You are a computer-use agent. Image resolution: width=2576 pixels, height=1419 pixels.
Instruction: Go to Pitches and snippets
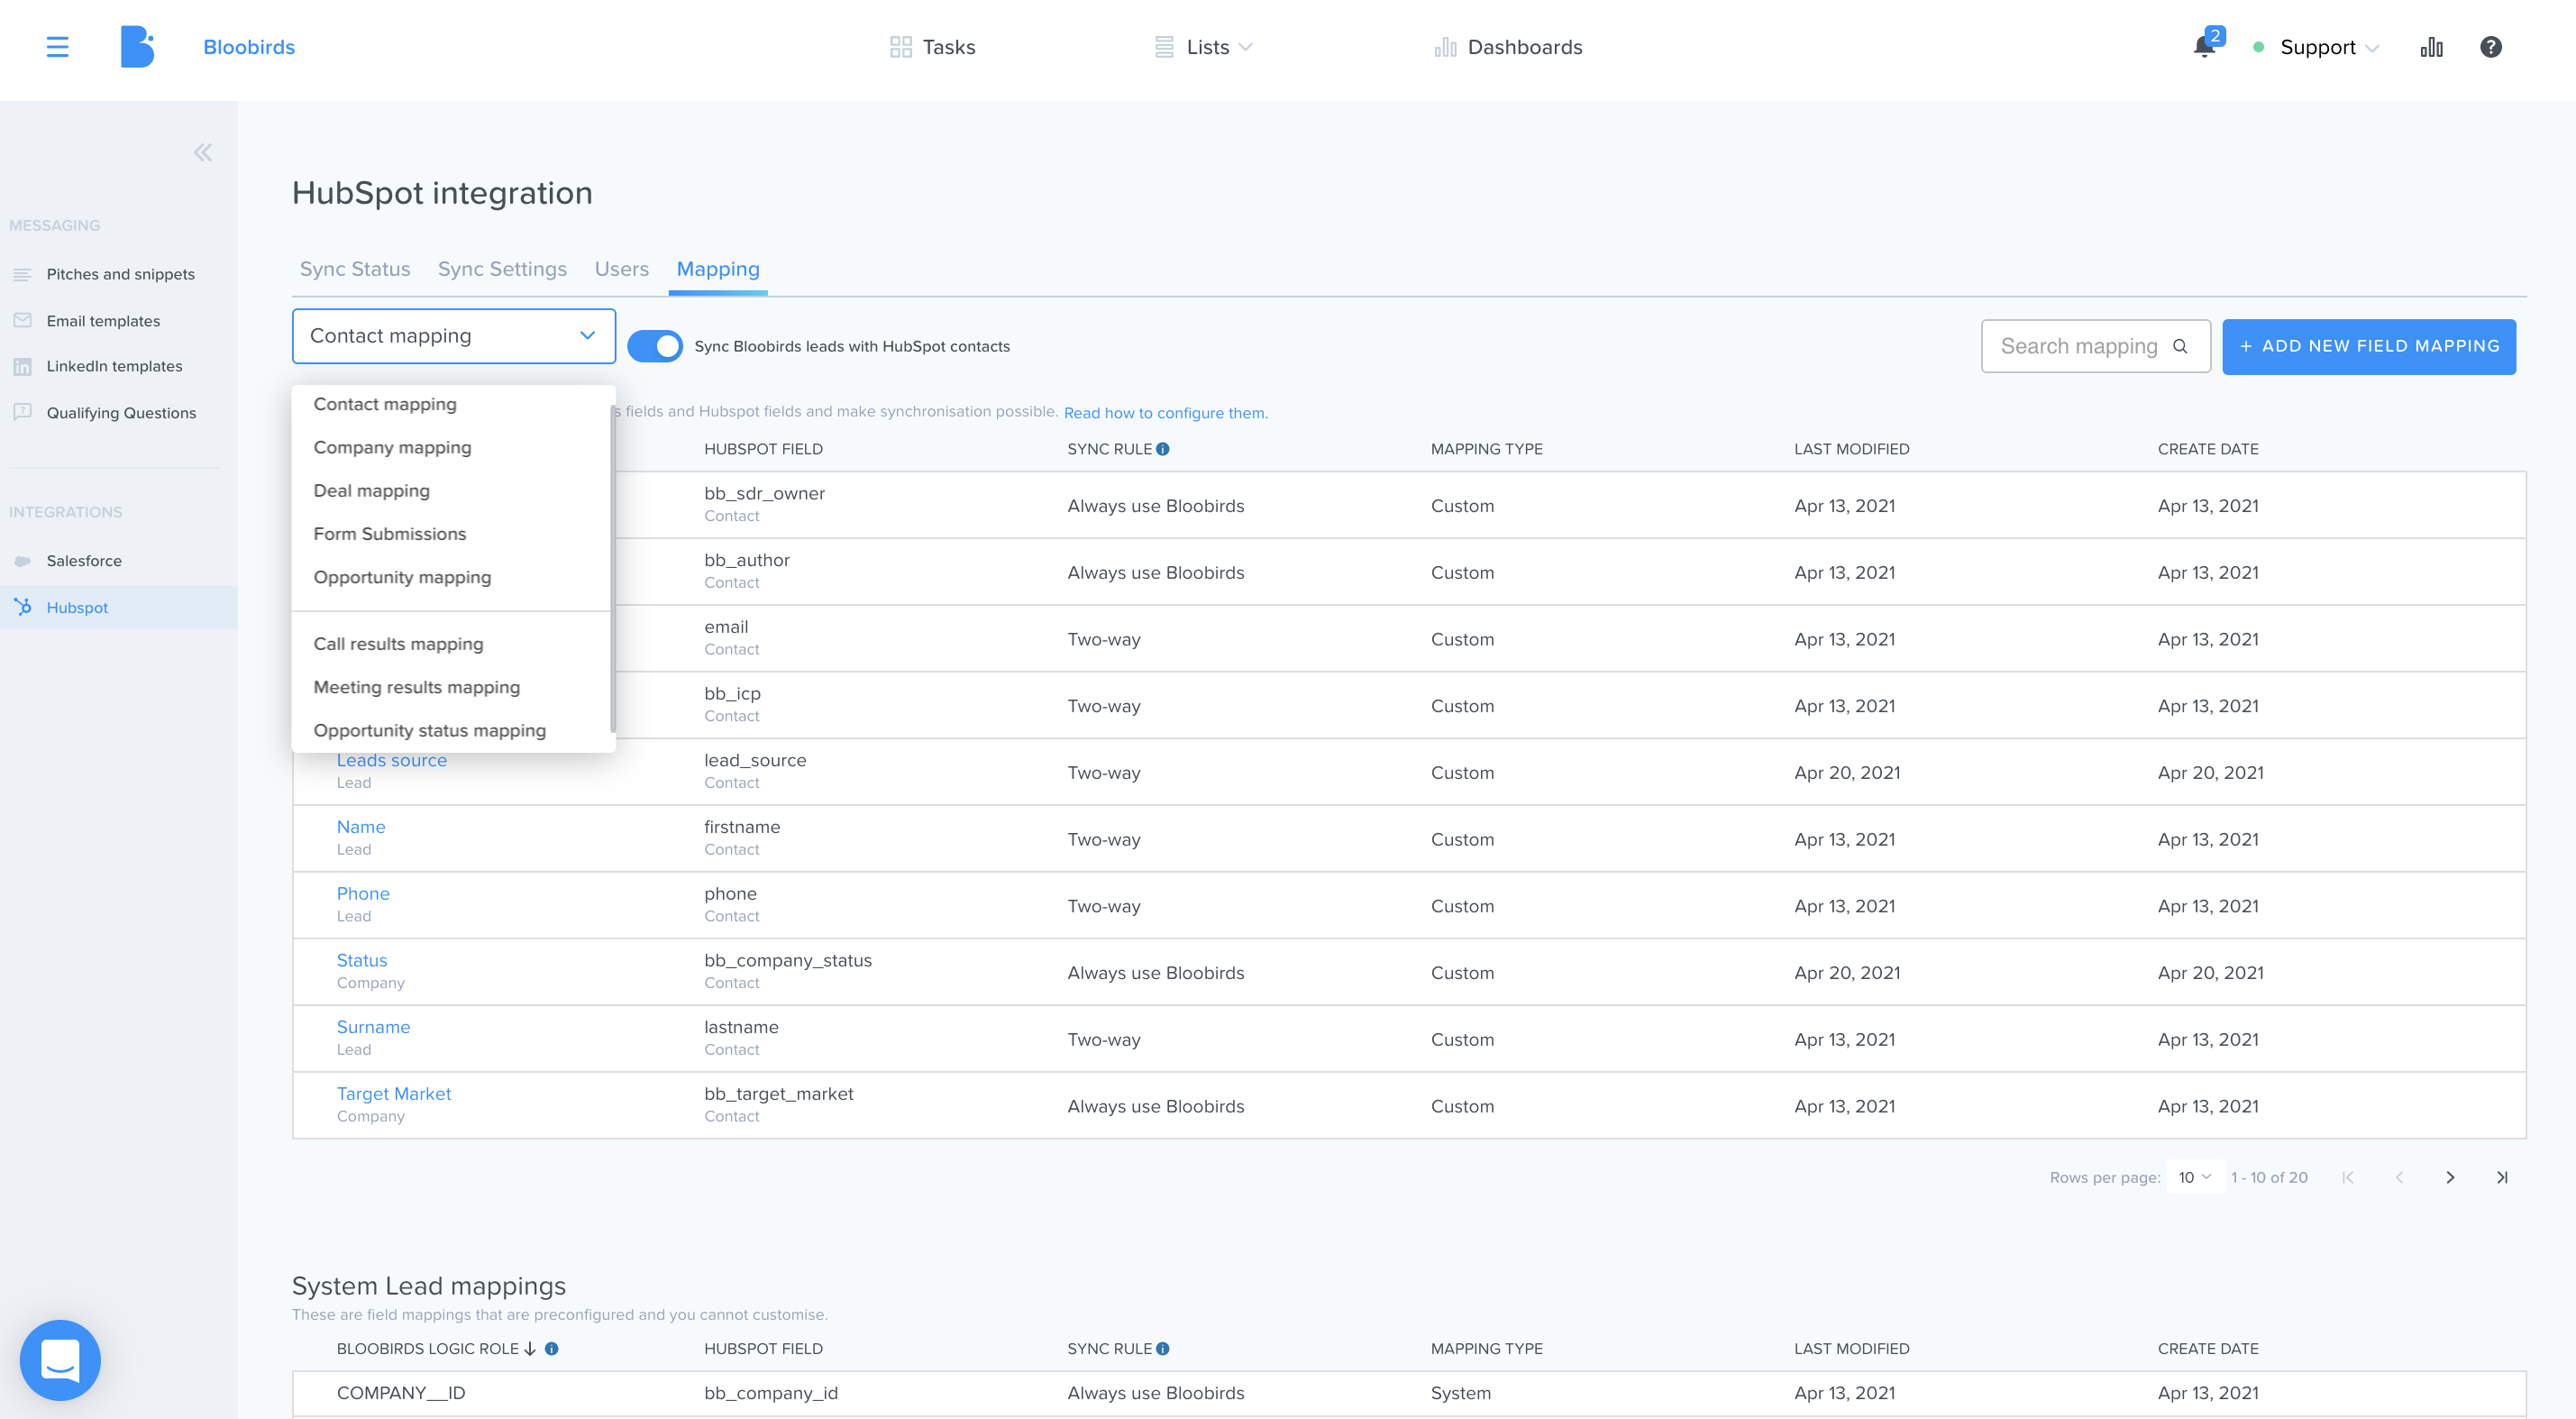[x=120, y=274]
